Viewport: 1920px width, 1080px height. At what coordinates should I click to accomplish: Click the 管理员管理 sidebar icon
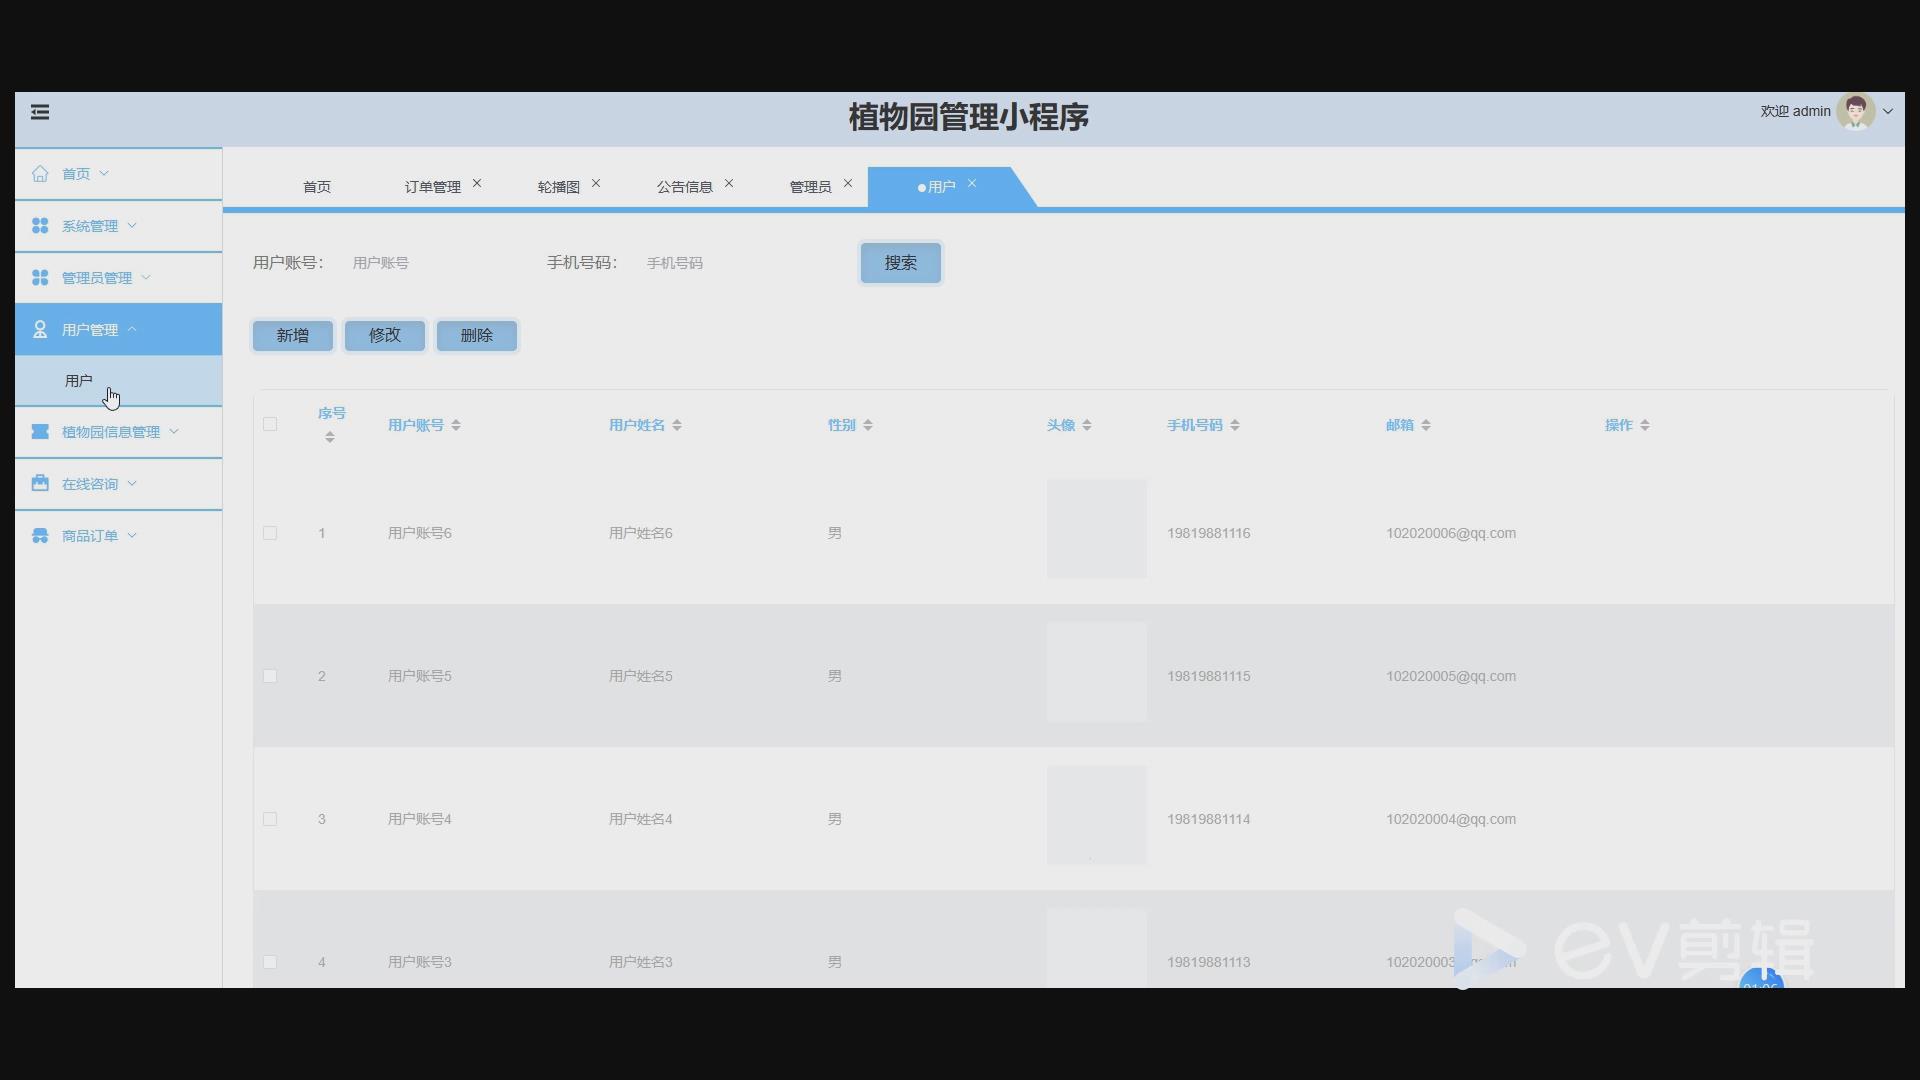pyautogui.click(x=40, y=278)
